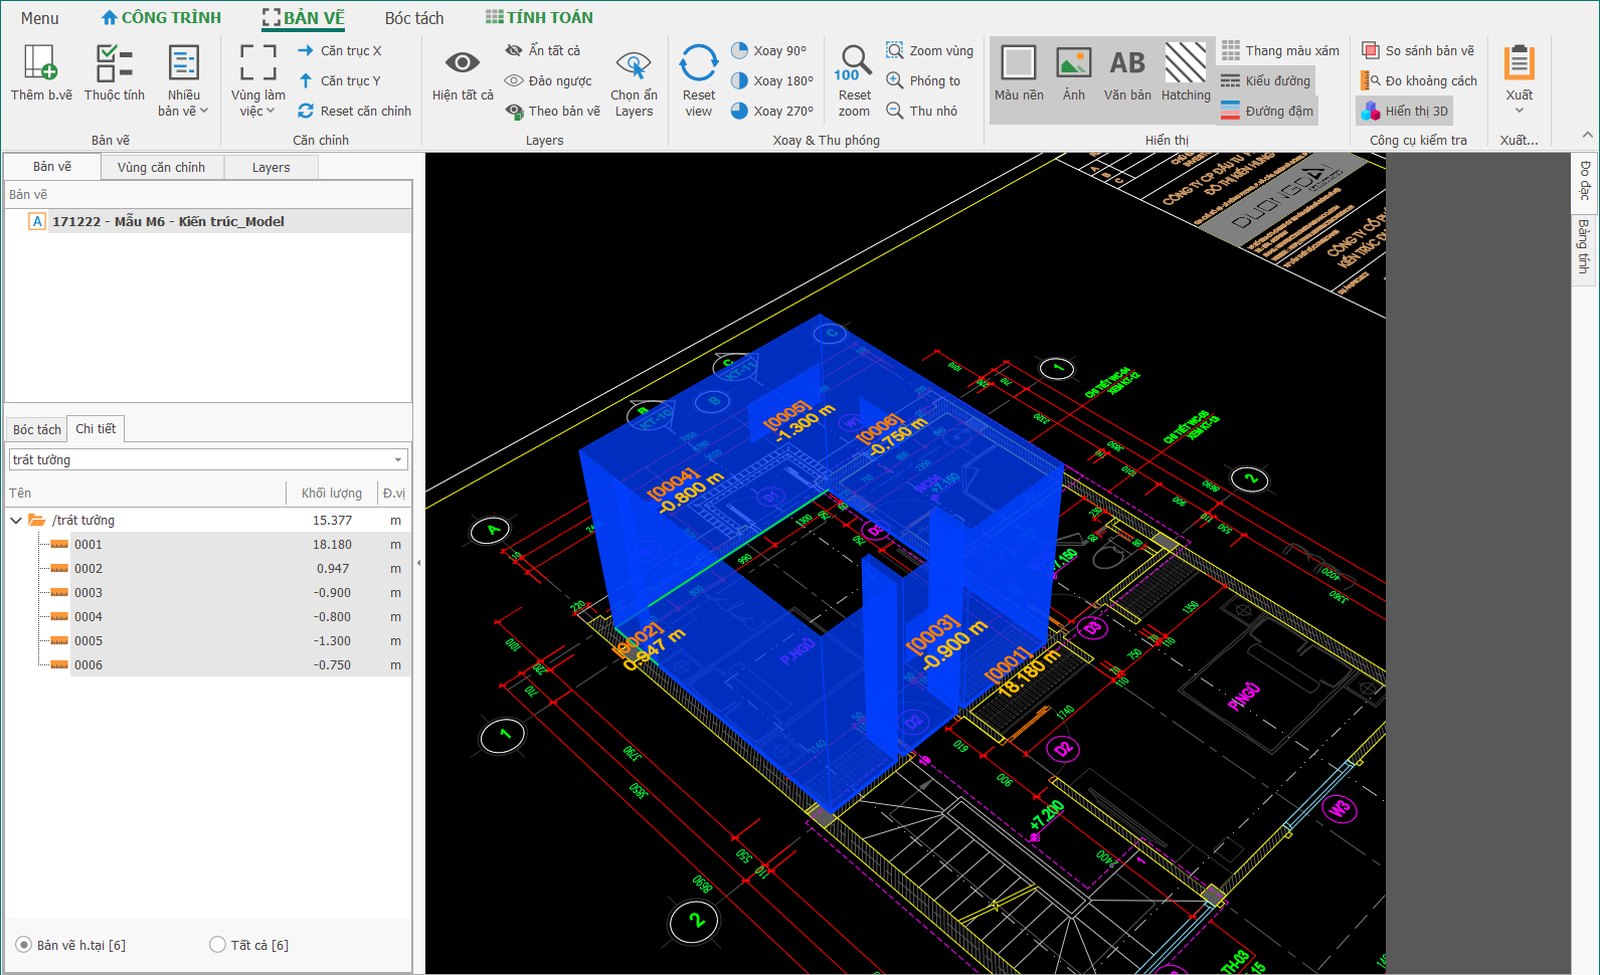Open the trát tường combo box
Viewport: 1600px width, 975px height.
pyautogui.click(x=208, y=460)
